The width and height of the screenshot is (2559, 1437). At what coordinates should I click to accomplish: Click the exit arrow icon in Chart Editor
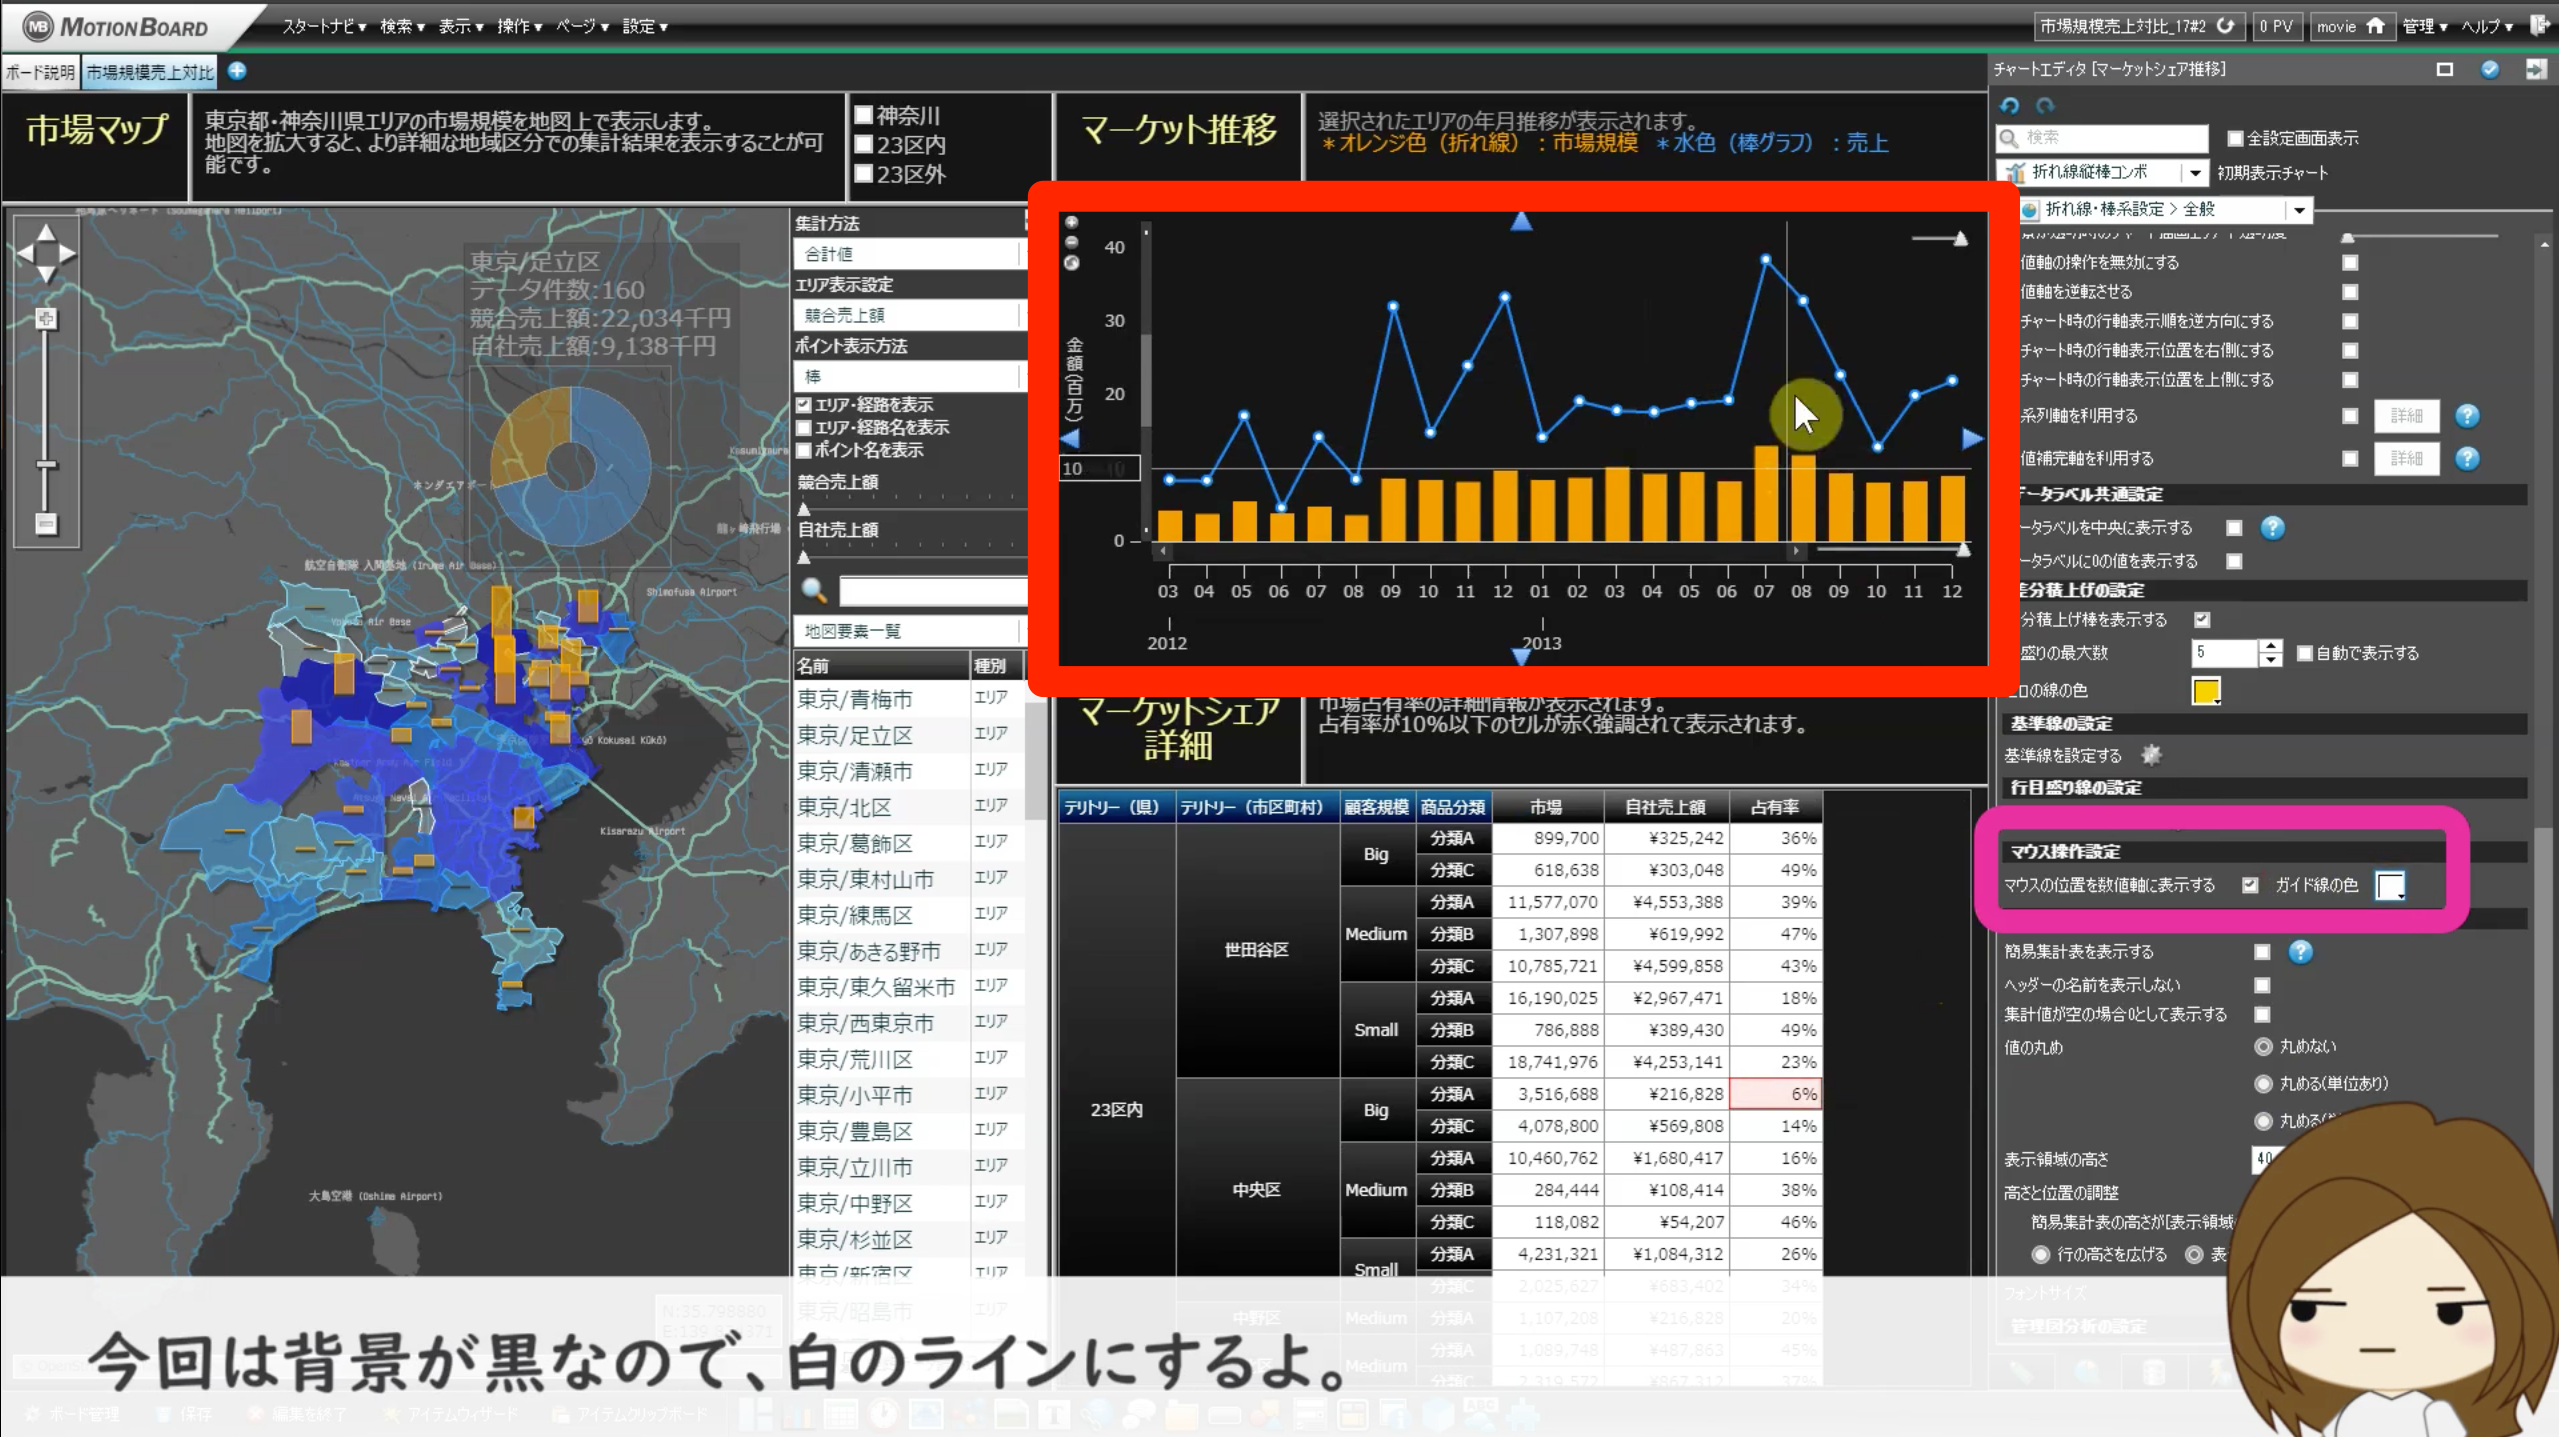point(2536,69)
